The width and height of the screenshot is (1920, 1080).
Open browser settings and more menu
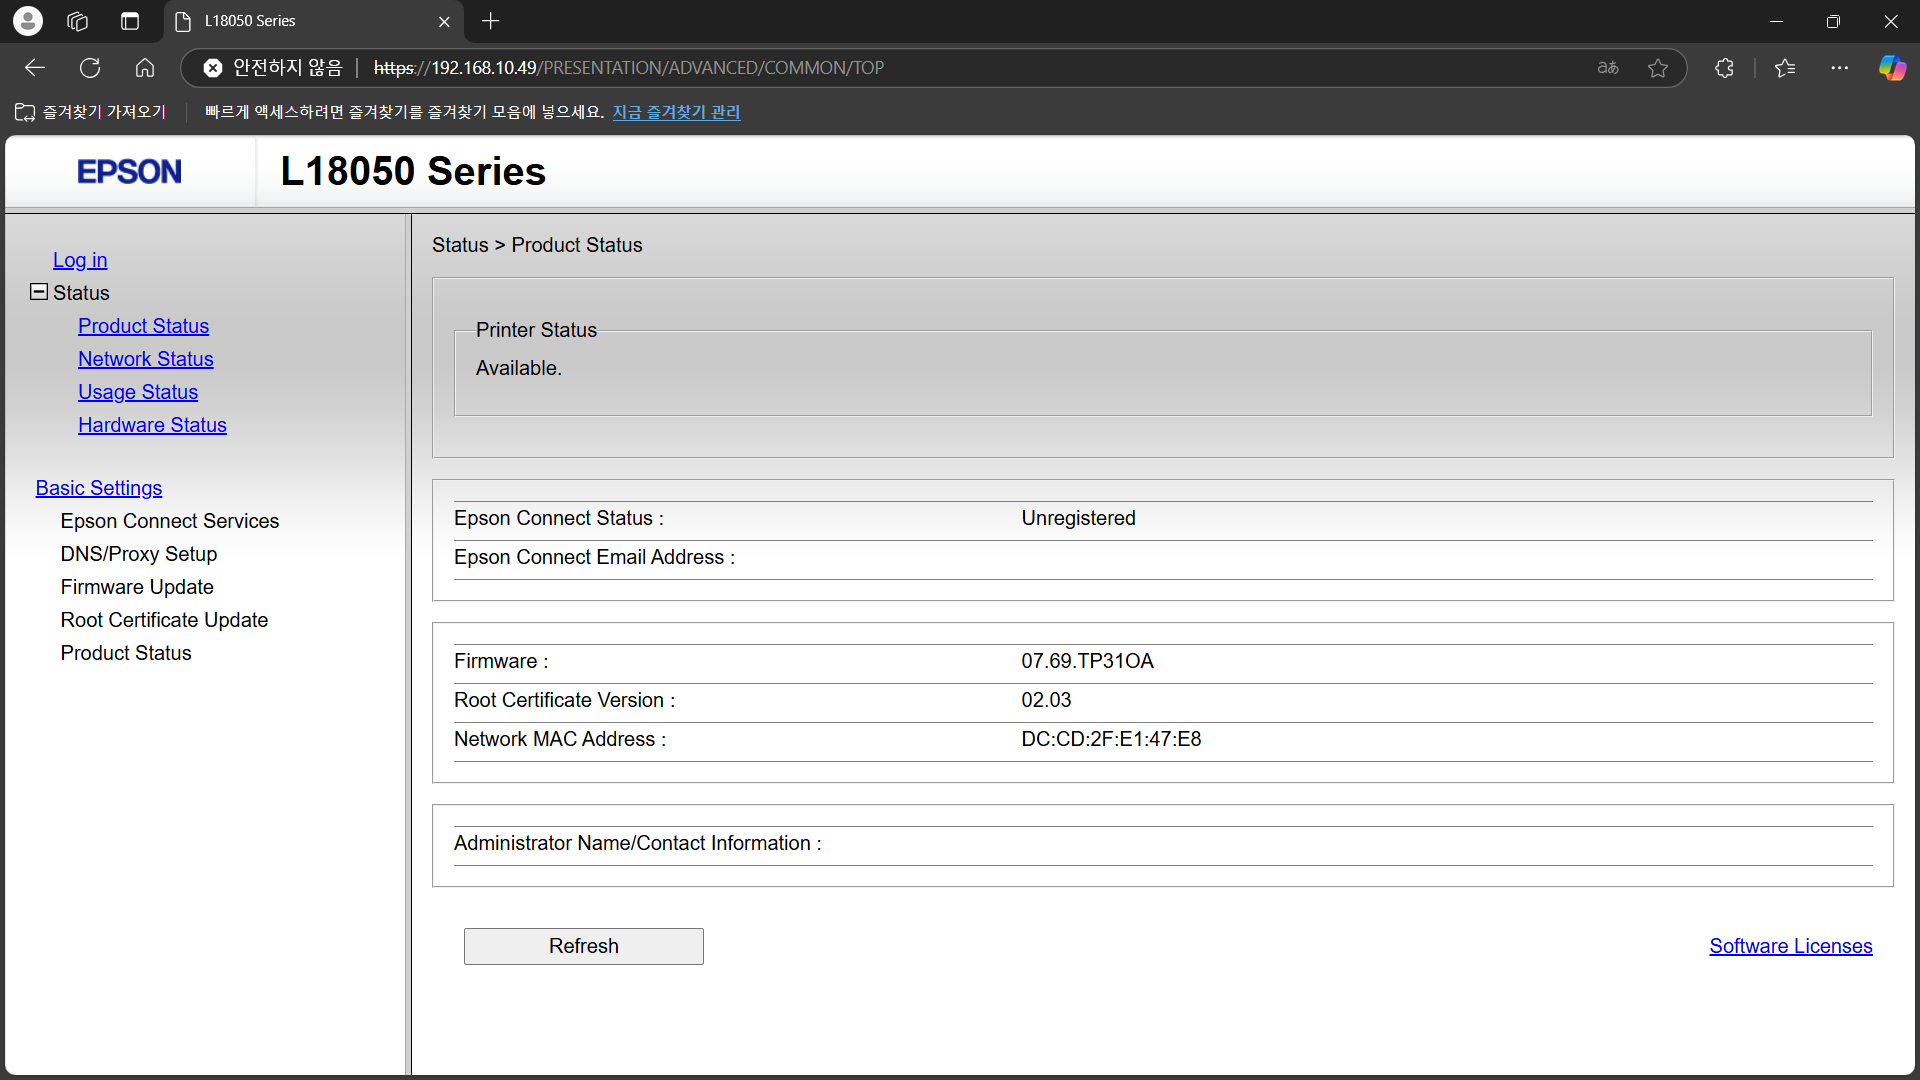click(1840, 68)
